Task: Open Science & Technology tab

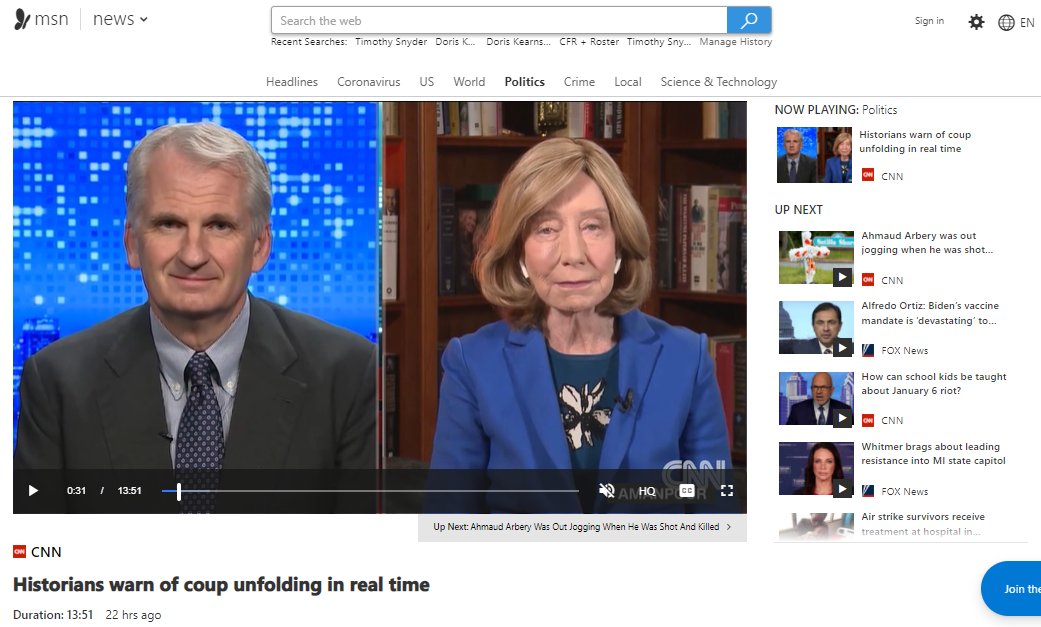Action: tap(718, 82)
